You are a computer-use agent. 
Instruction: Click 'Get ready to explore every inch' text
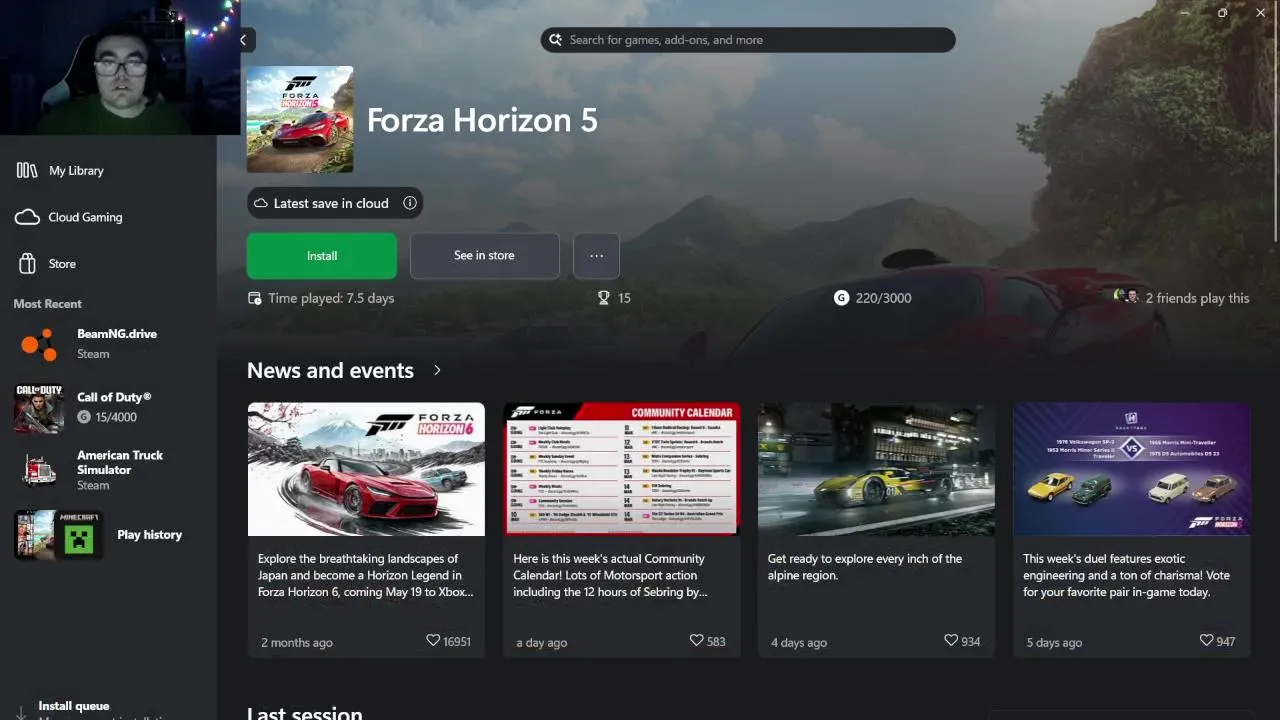[x=864, y=567]
